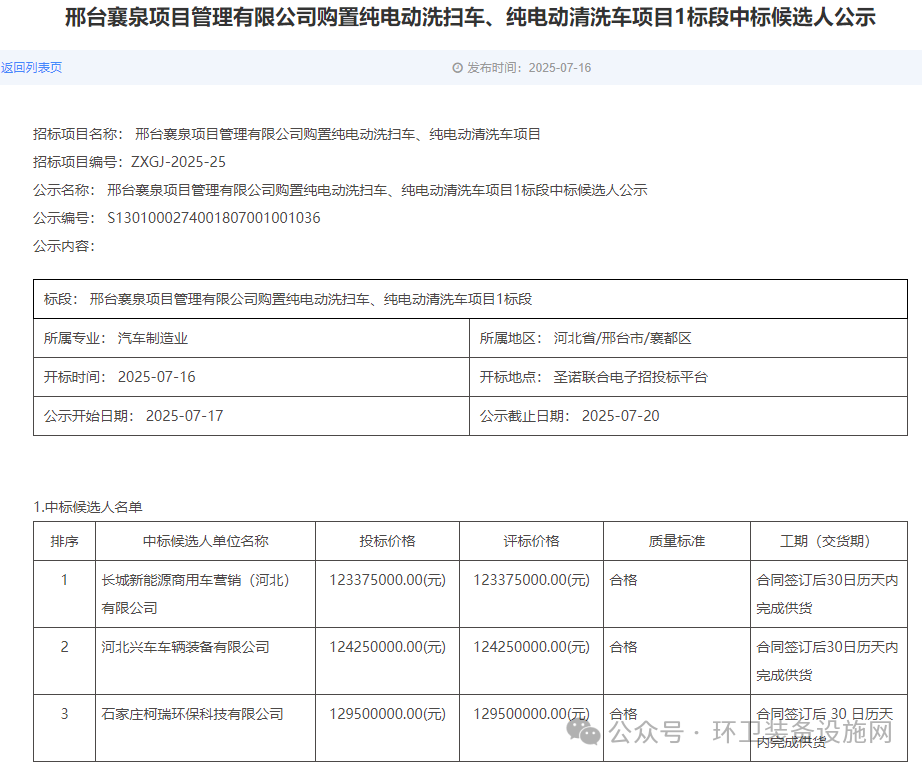Screen dimensions: 922x769
Task: Click delivery term of first candidate row
Action: 829,594
